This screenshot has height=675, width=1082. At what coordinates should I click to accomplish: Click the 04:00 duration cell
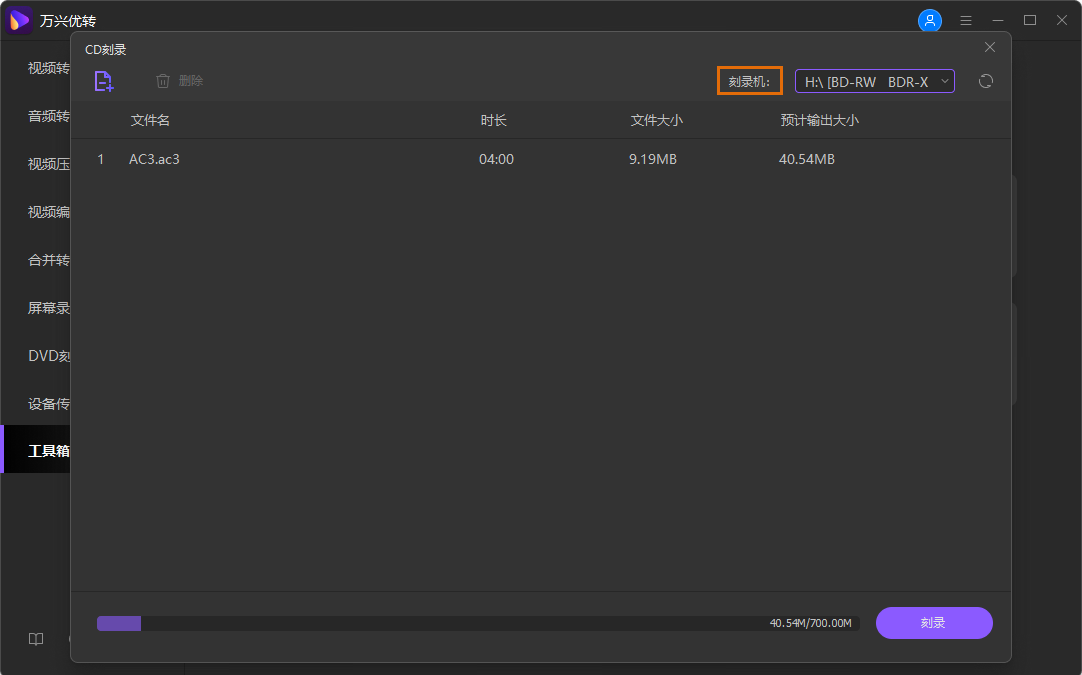click(x=496, y=159)
